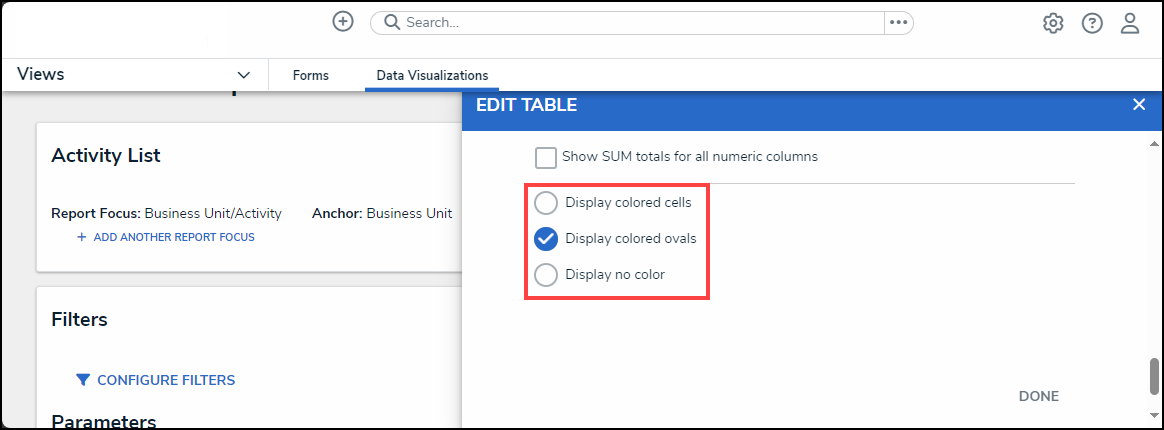1164x430 pixels.
Task: Click the Edit Table panel scrollbar thumb
Action: (x=1155, y=379)
